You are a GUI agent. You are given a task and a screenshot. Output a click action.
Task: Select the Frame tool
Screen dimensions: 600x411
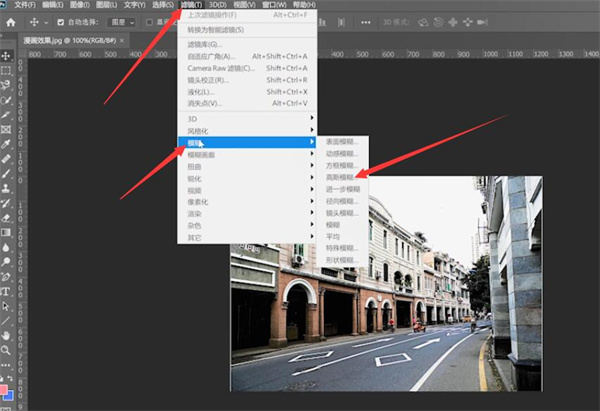pos(6,129)
